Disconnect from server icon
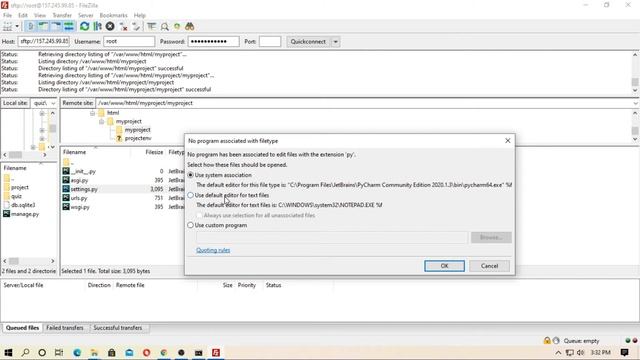This screenshot has height=360, width=640. click(123, 27)
